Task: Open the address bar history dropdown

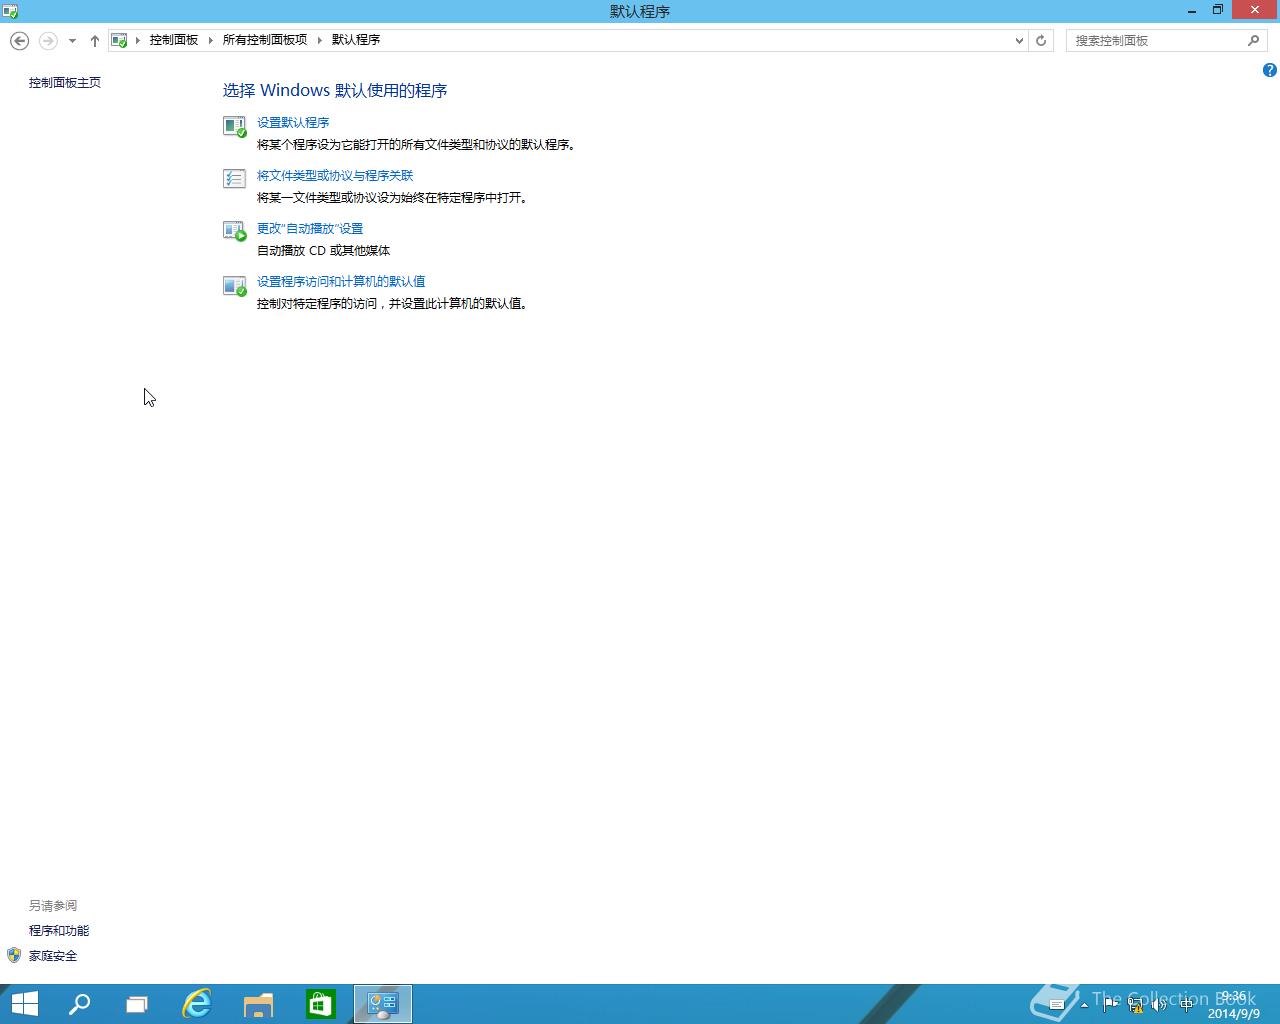Action: pos(1019,41)
